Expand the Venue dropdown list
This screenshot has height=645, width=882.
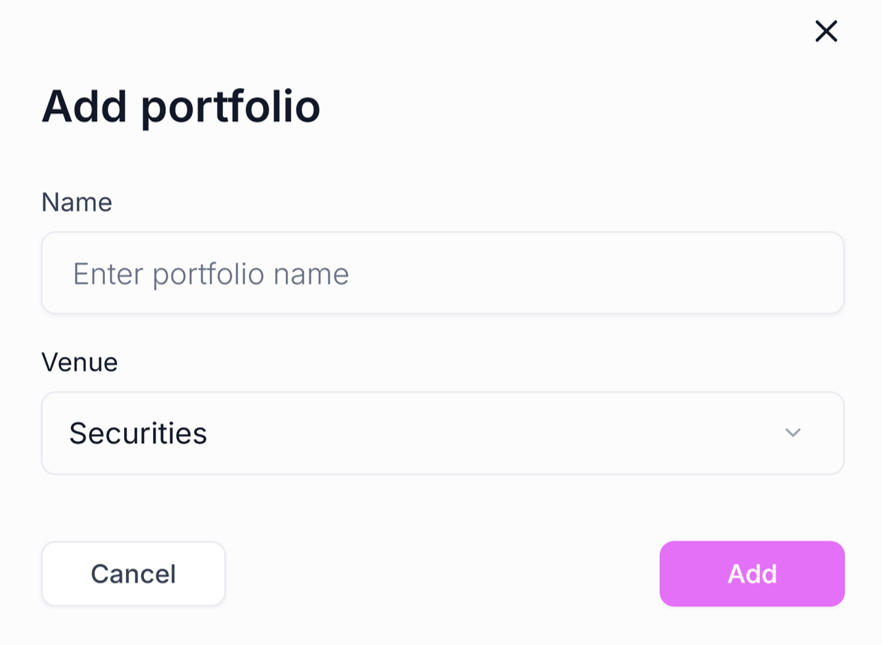442,433
